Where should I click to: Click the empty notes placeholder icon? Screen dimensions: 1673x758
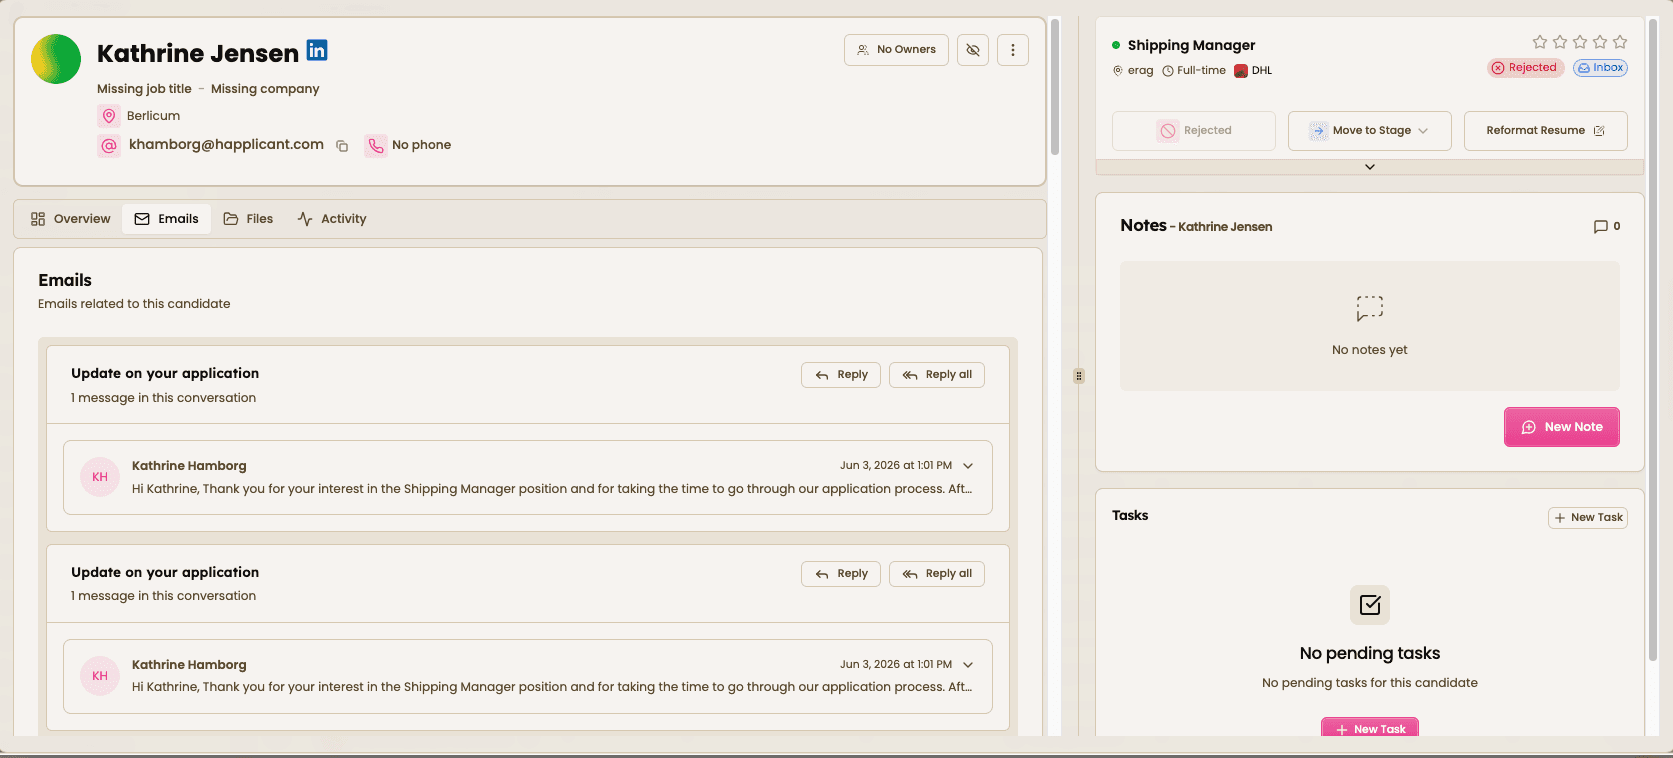click(x=1370, y=308)
